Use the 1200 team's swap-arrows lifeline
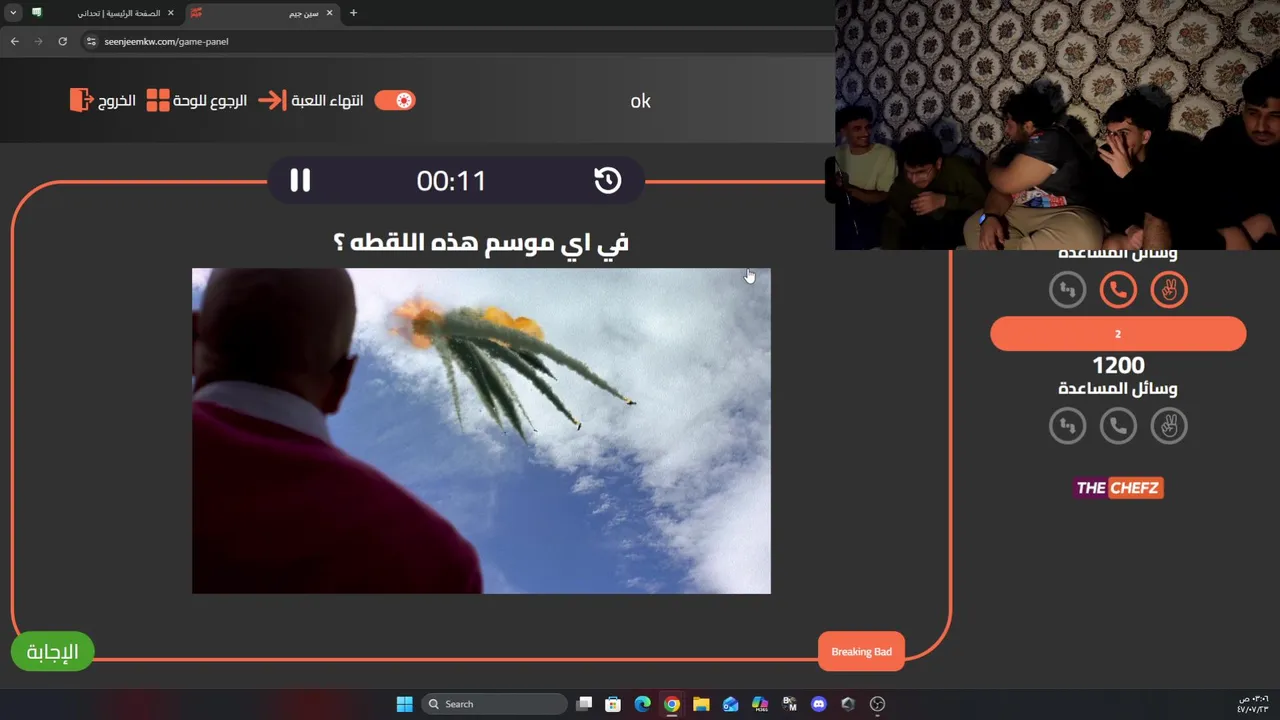This screenshot has width=1280, height=720. tap(1067, 426)
